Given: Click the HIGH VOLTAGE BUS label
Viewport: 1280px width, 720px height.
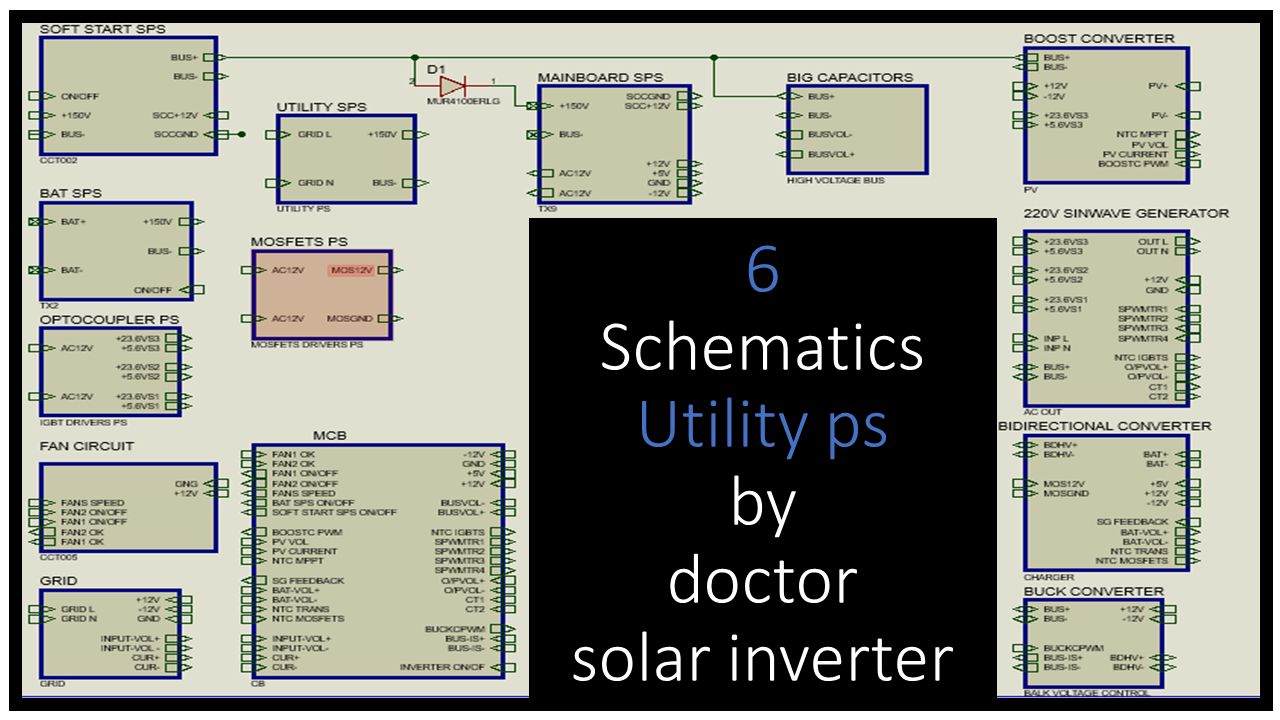Looking at the screenshot, I should tap(836, 181).
